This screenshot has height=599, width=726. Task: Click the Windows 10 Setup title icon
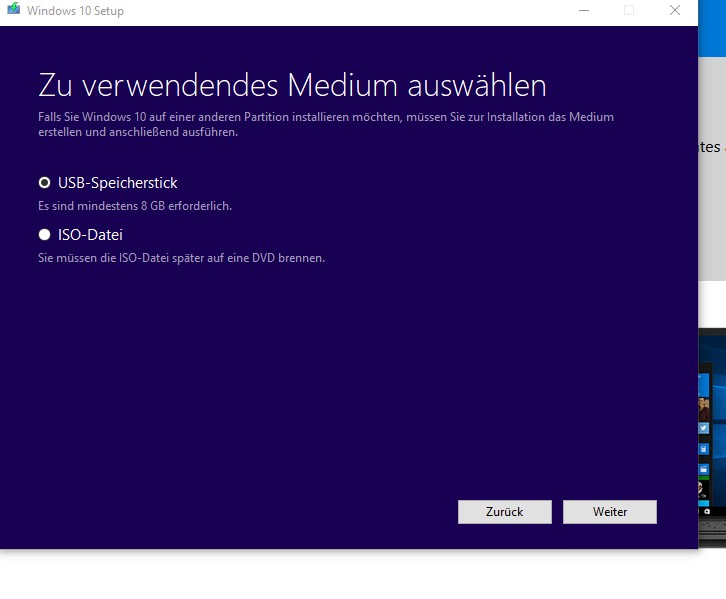point(13,9)
